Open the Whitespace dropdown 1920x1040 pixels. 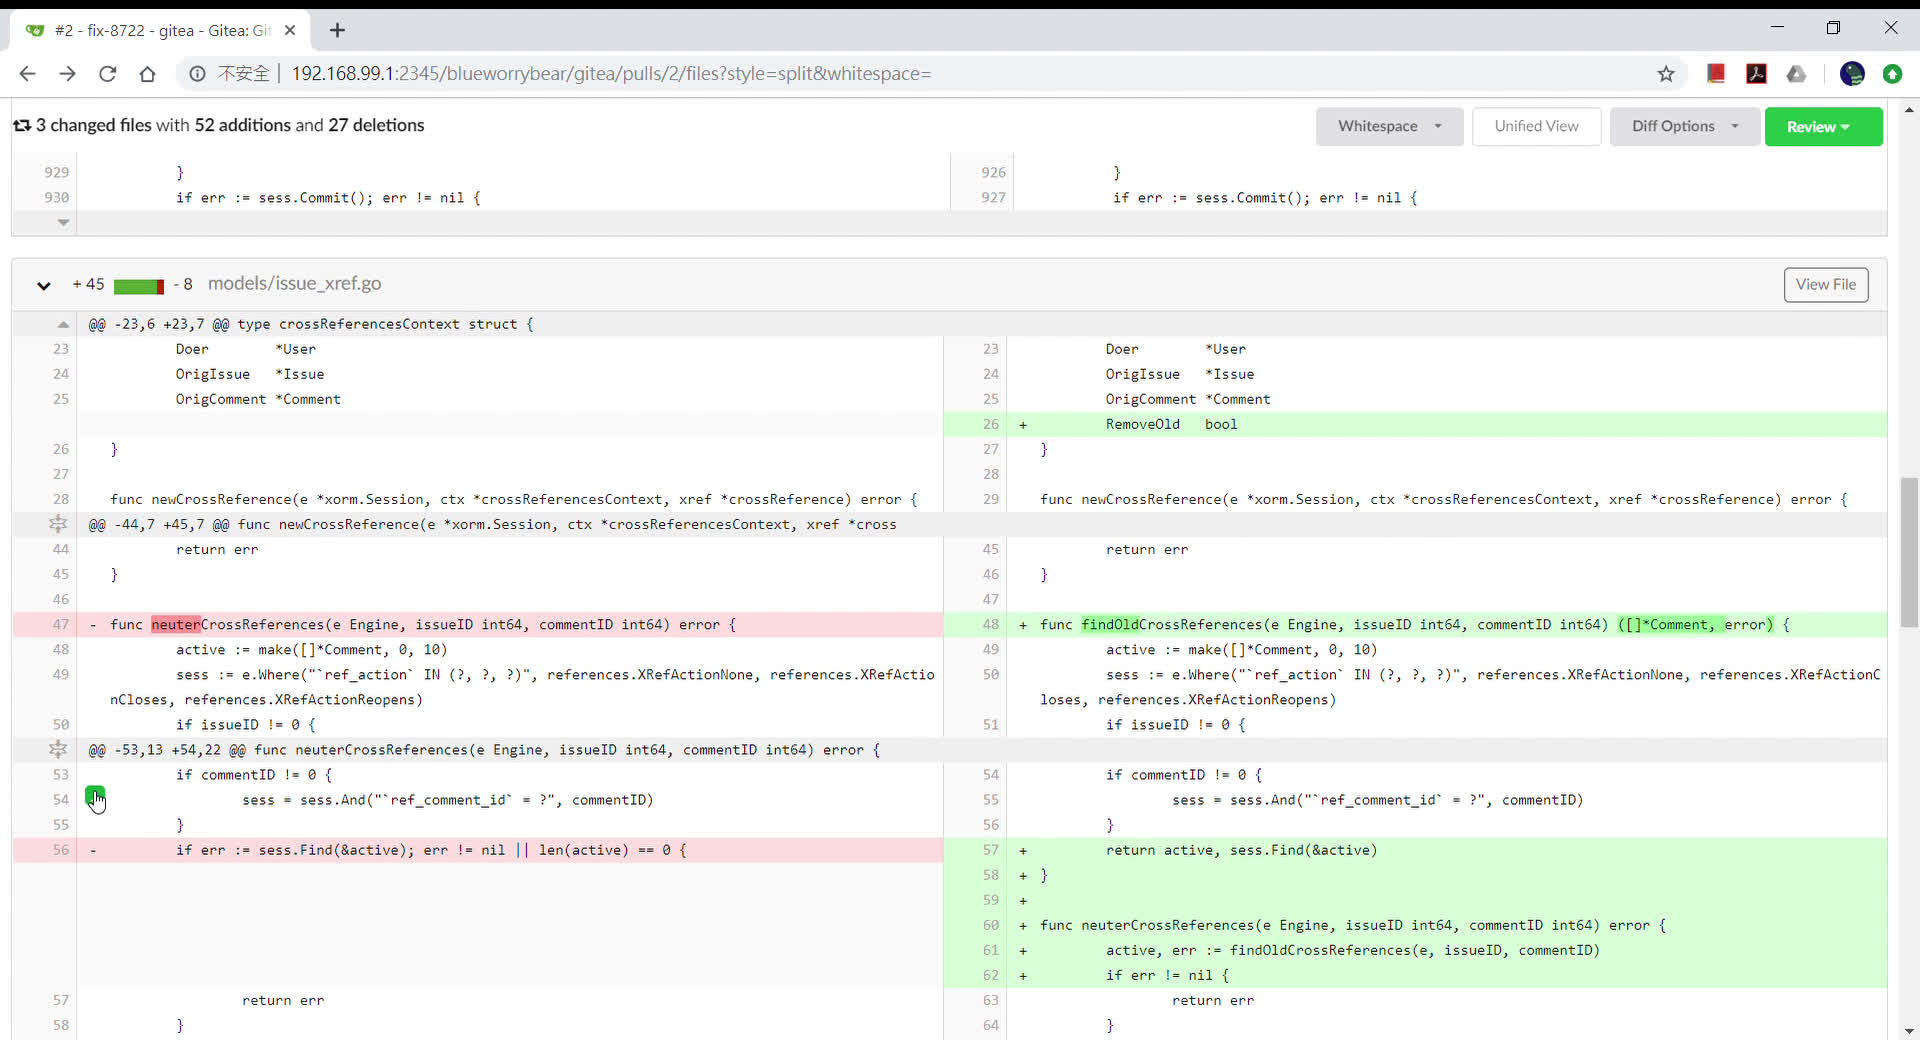[x=1389, y=126]
